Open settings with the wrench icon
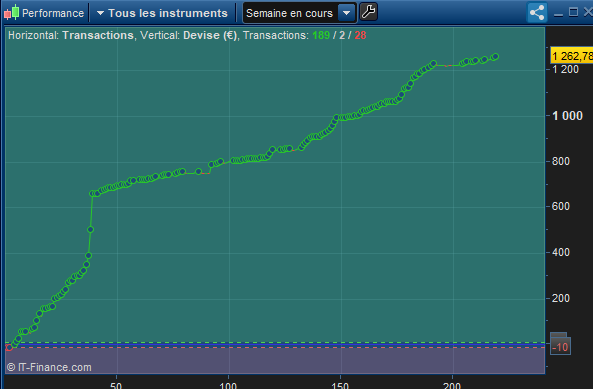Viewport: 593px width, 389px height. click(x=368, y=12)
